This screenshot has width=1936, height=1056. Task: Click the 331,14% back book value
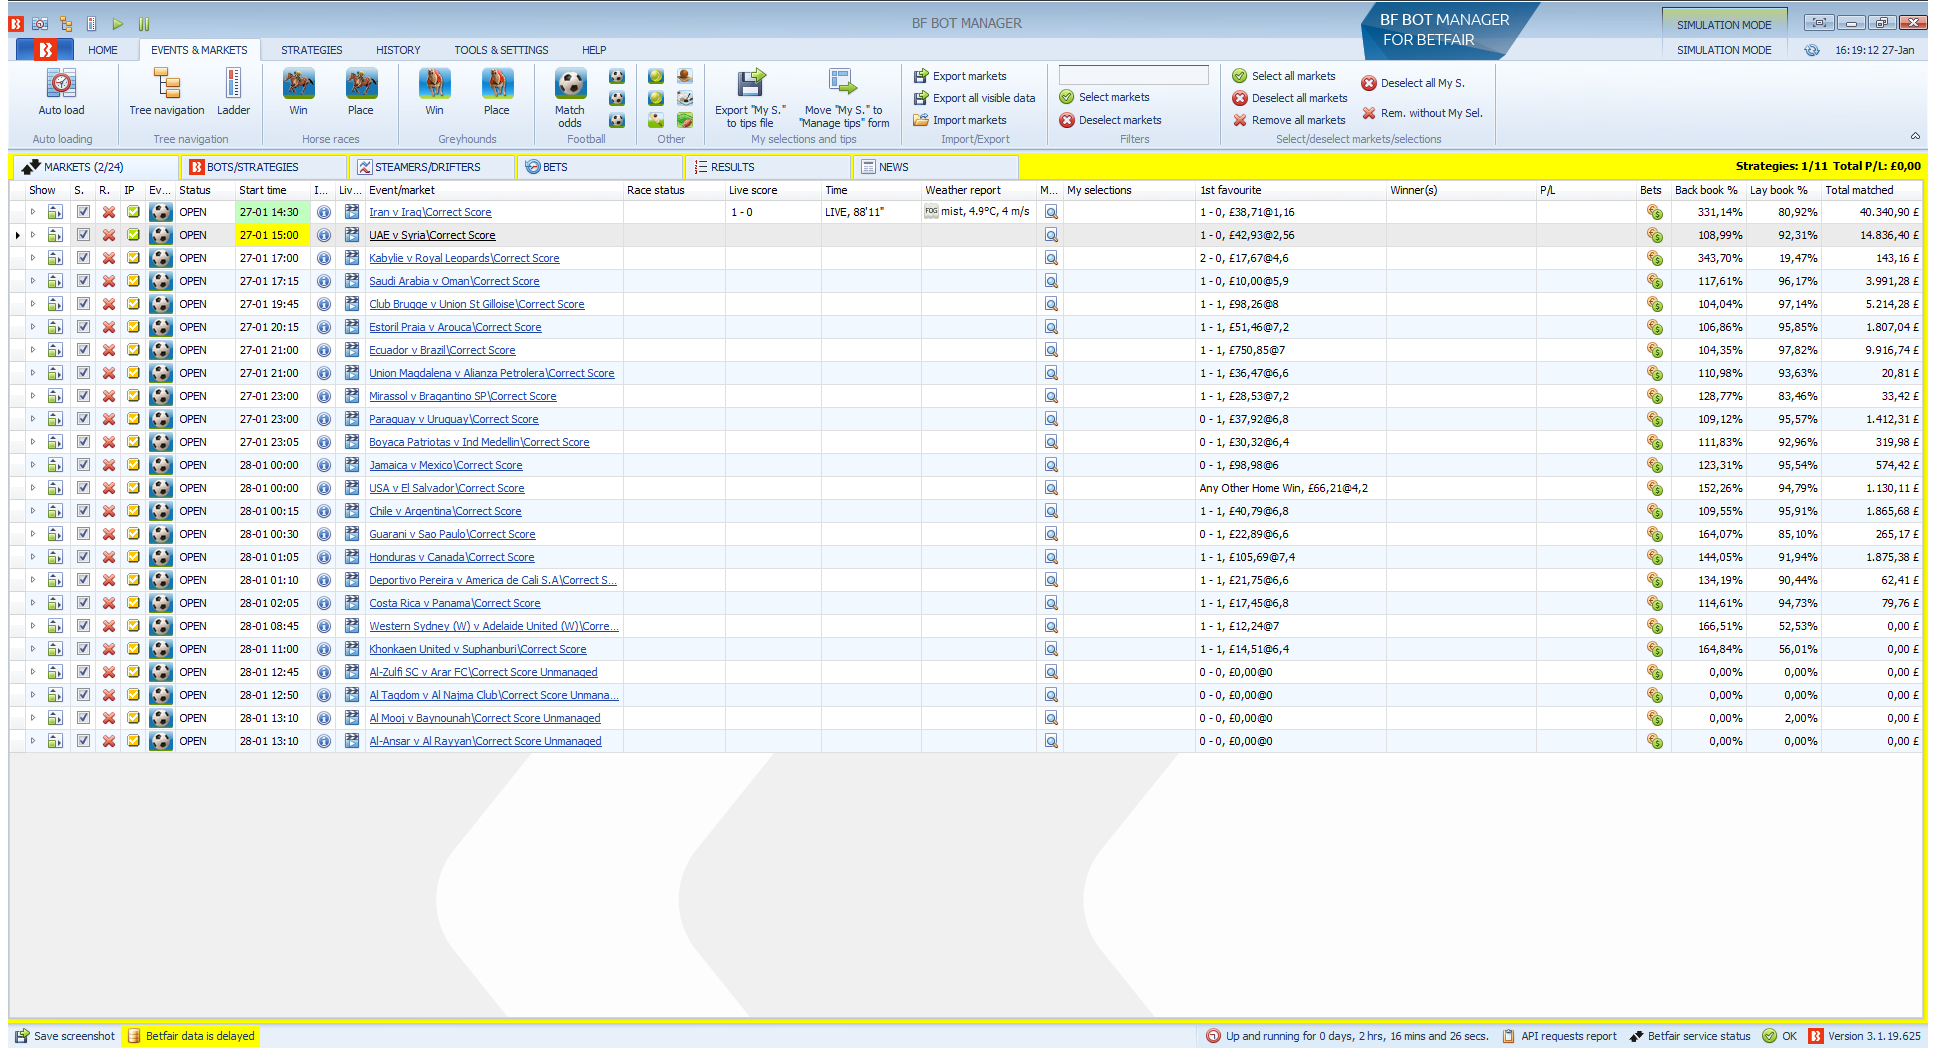(1720, 212)
